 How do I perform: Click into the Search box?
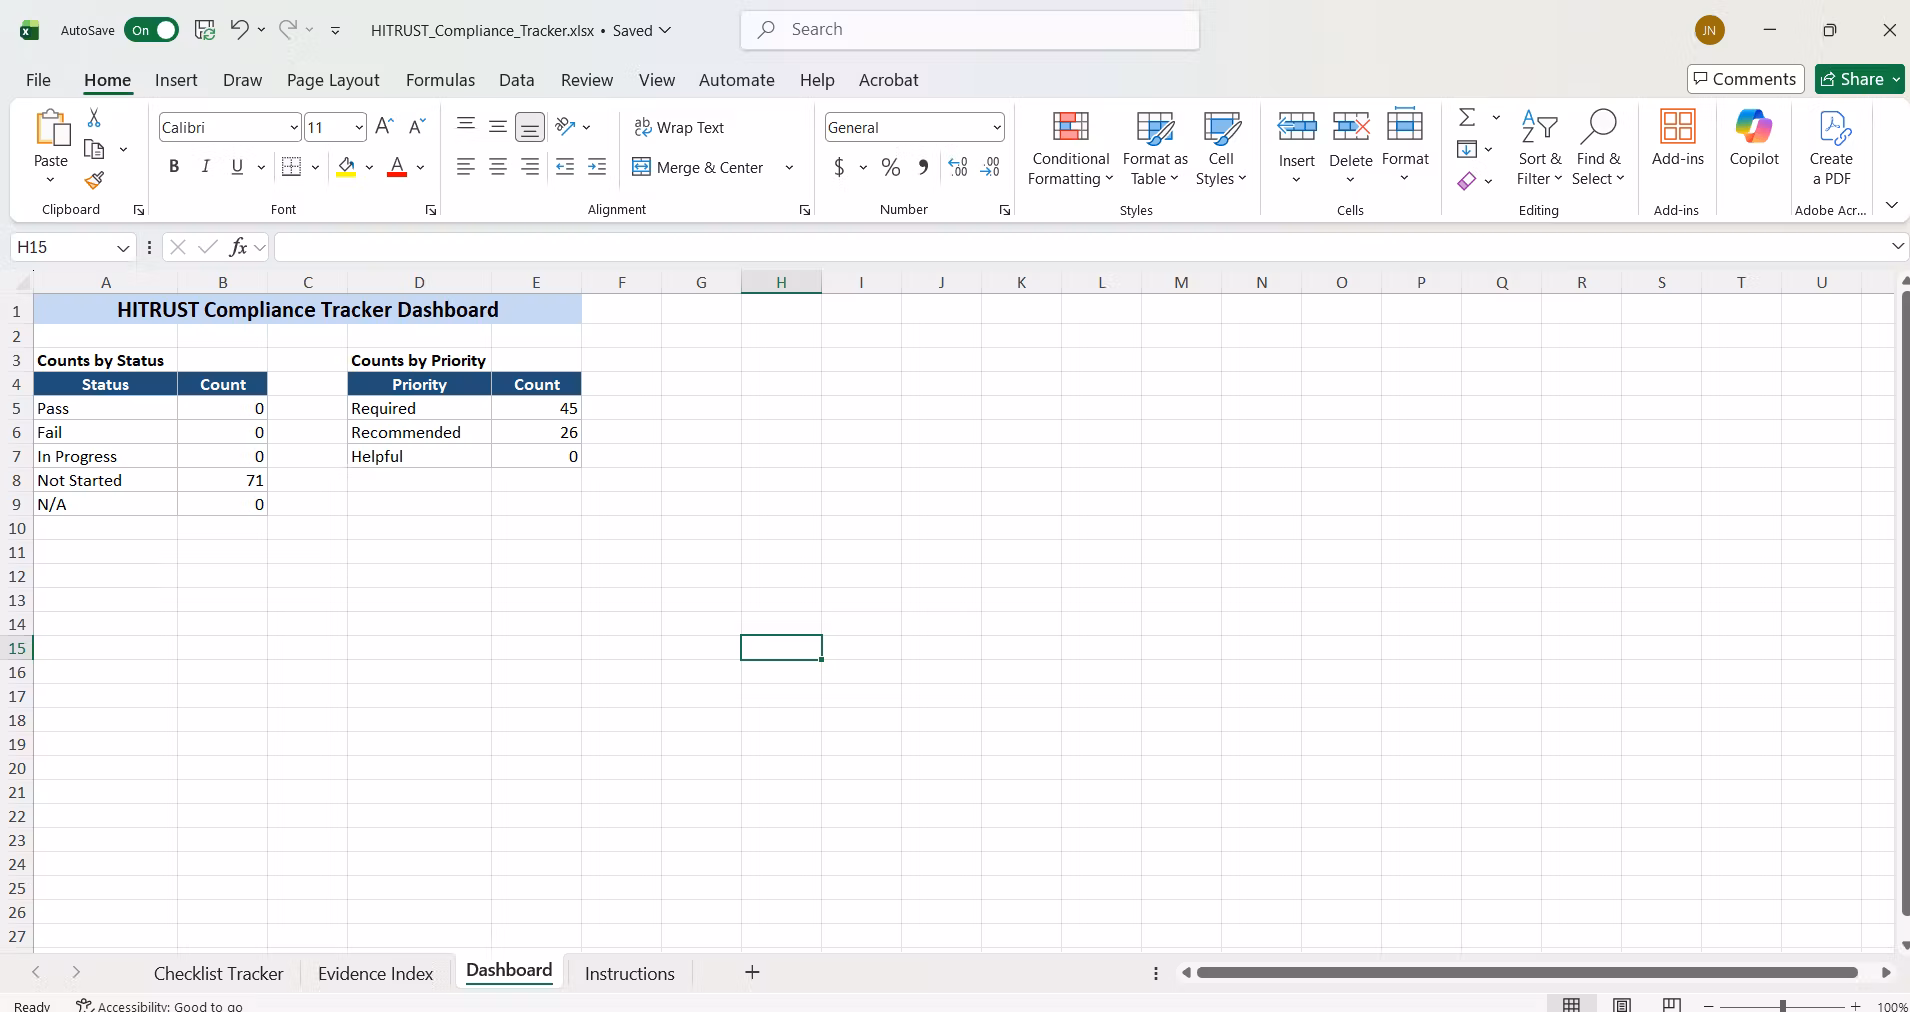coord(970,30)
